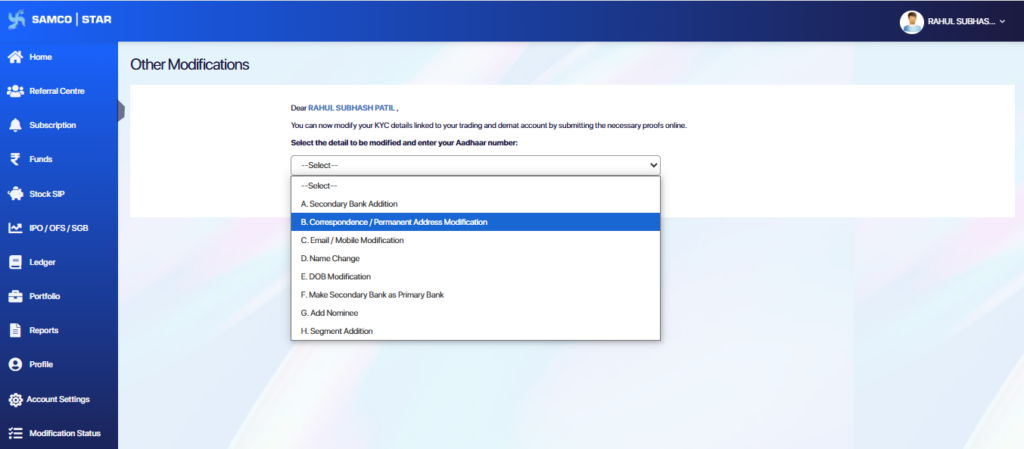The height and width of the screenshot is (449, 1024).
Task: Open the Portfolio briefcase icon
Action: pyautogui.click(x=15, y=296)
